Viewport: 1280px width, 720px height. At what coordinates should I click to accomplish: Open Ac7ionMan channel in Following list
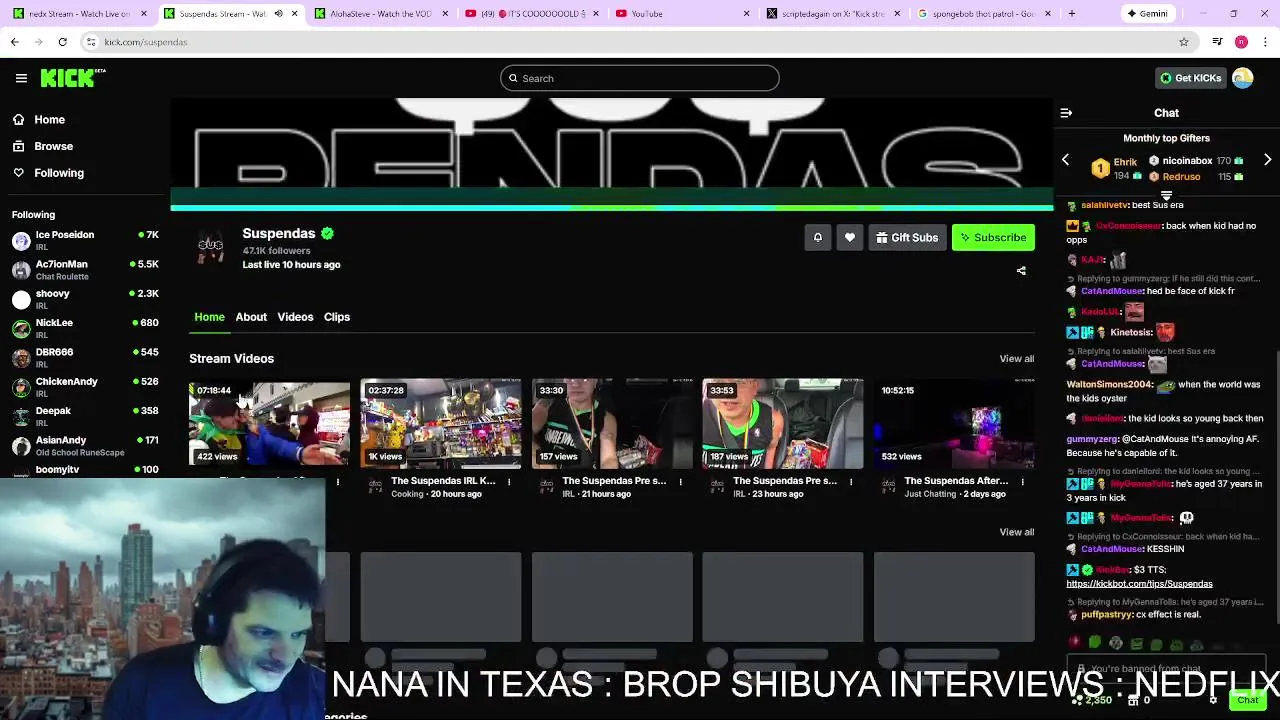click(x=85, y=270)
